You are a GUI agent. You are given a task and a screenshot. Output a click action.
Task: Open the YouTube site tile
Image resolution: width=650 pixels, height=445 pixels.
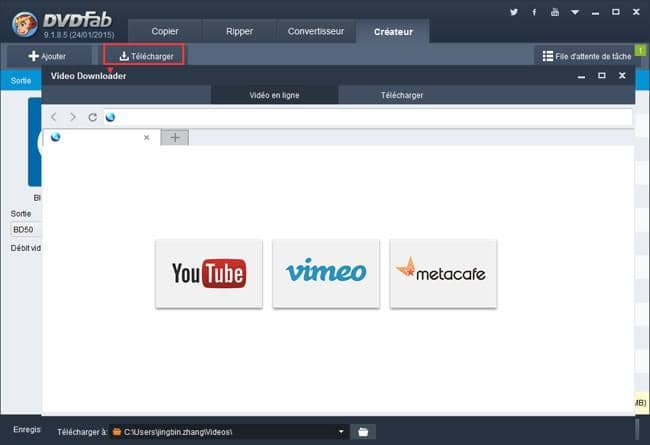[x=209, y=273]
